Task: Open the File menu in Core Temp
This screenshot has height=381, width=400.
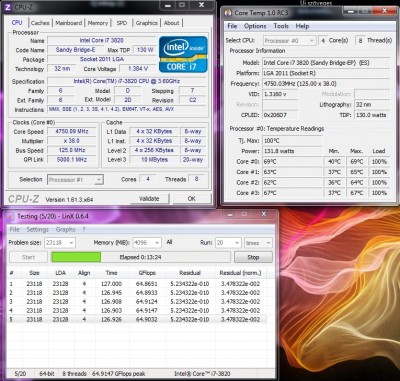Action: [232, 26]
